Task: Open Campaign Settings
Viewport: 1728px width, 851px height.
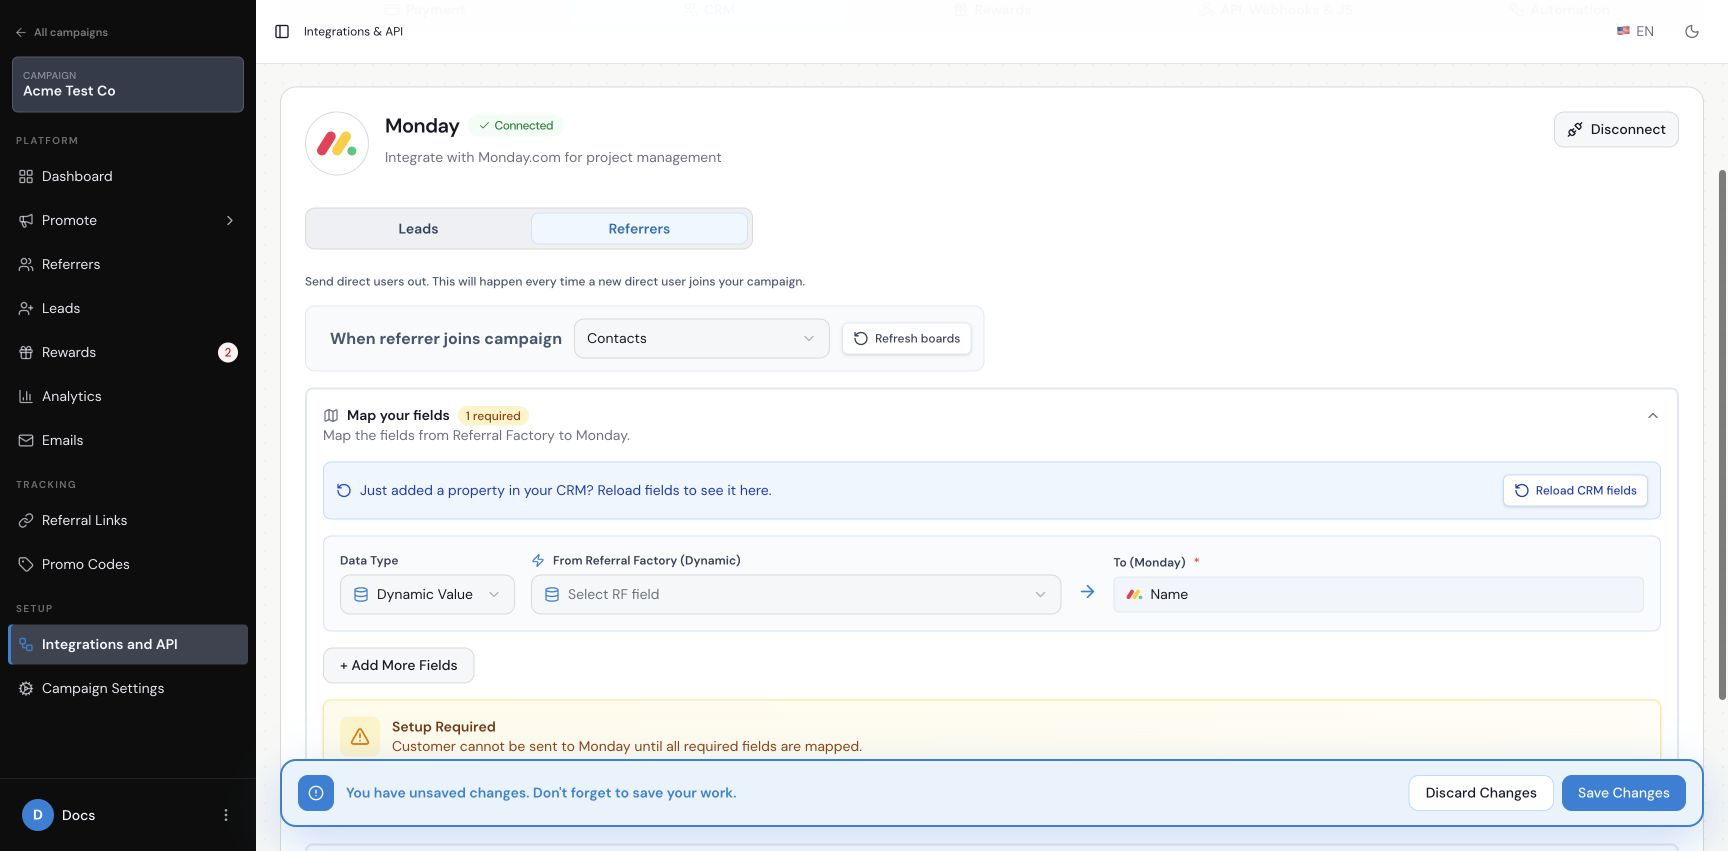Action: click(x=128, y=688)
